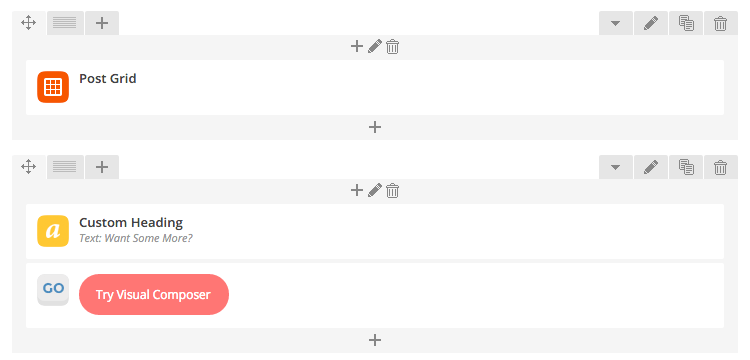Clone the Custom Heading row
Screen dimensions: 750x360
686,167
